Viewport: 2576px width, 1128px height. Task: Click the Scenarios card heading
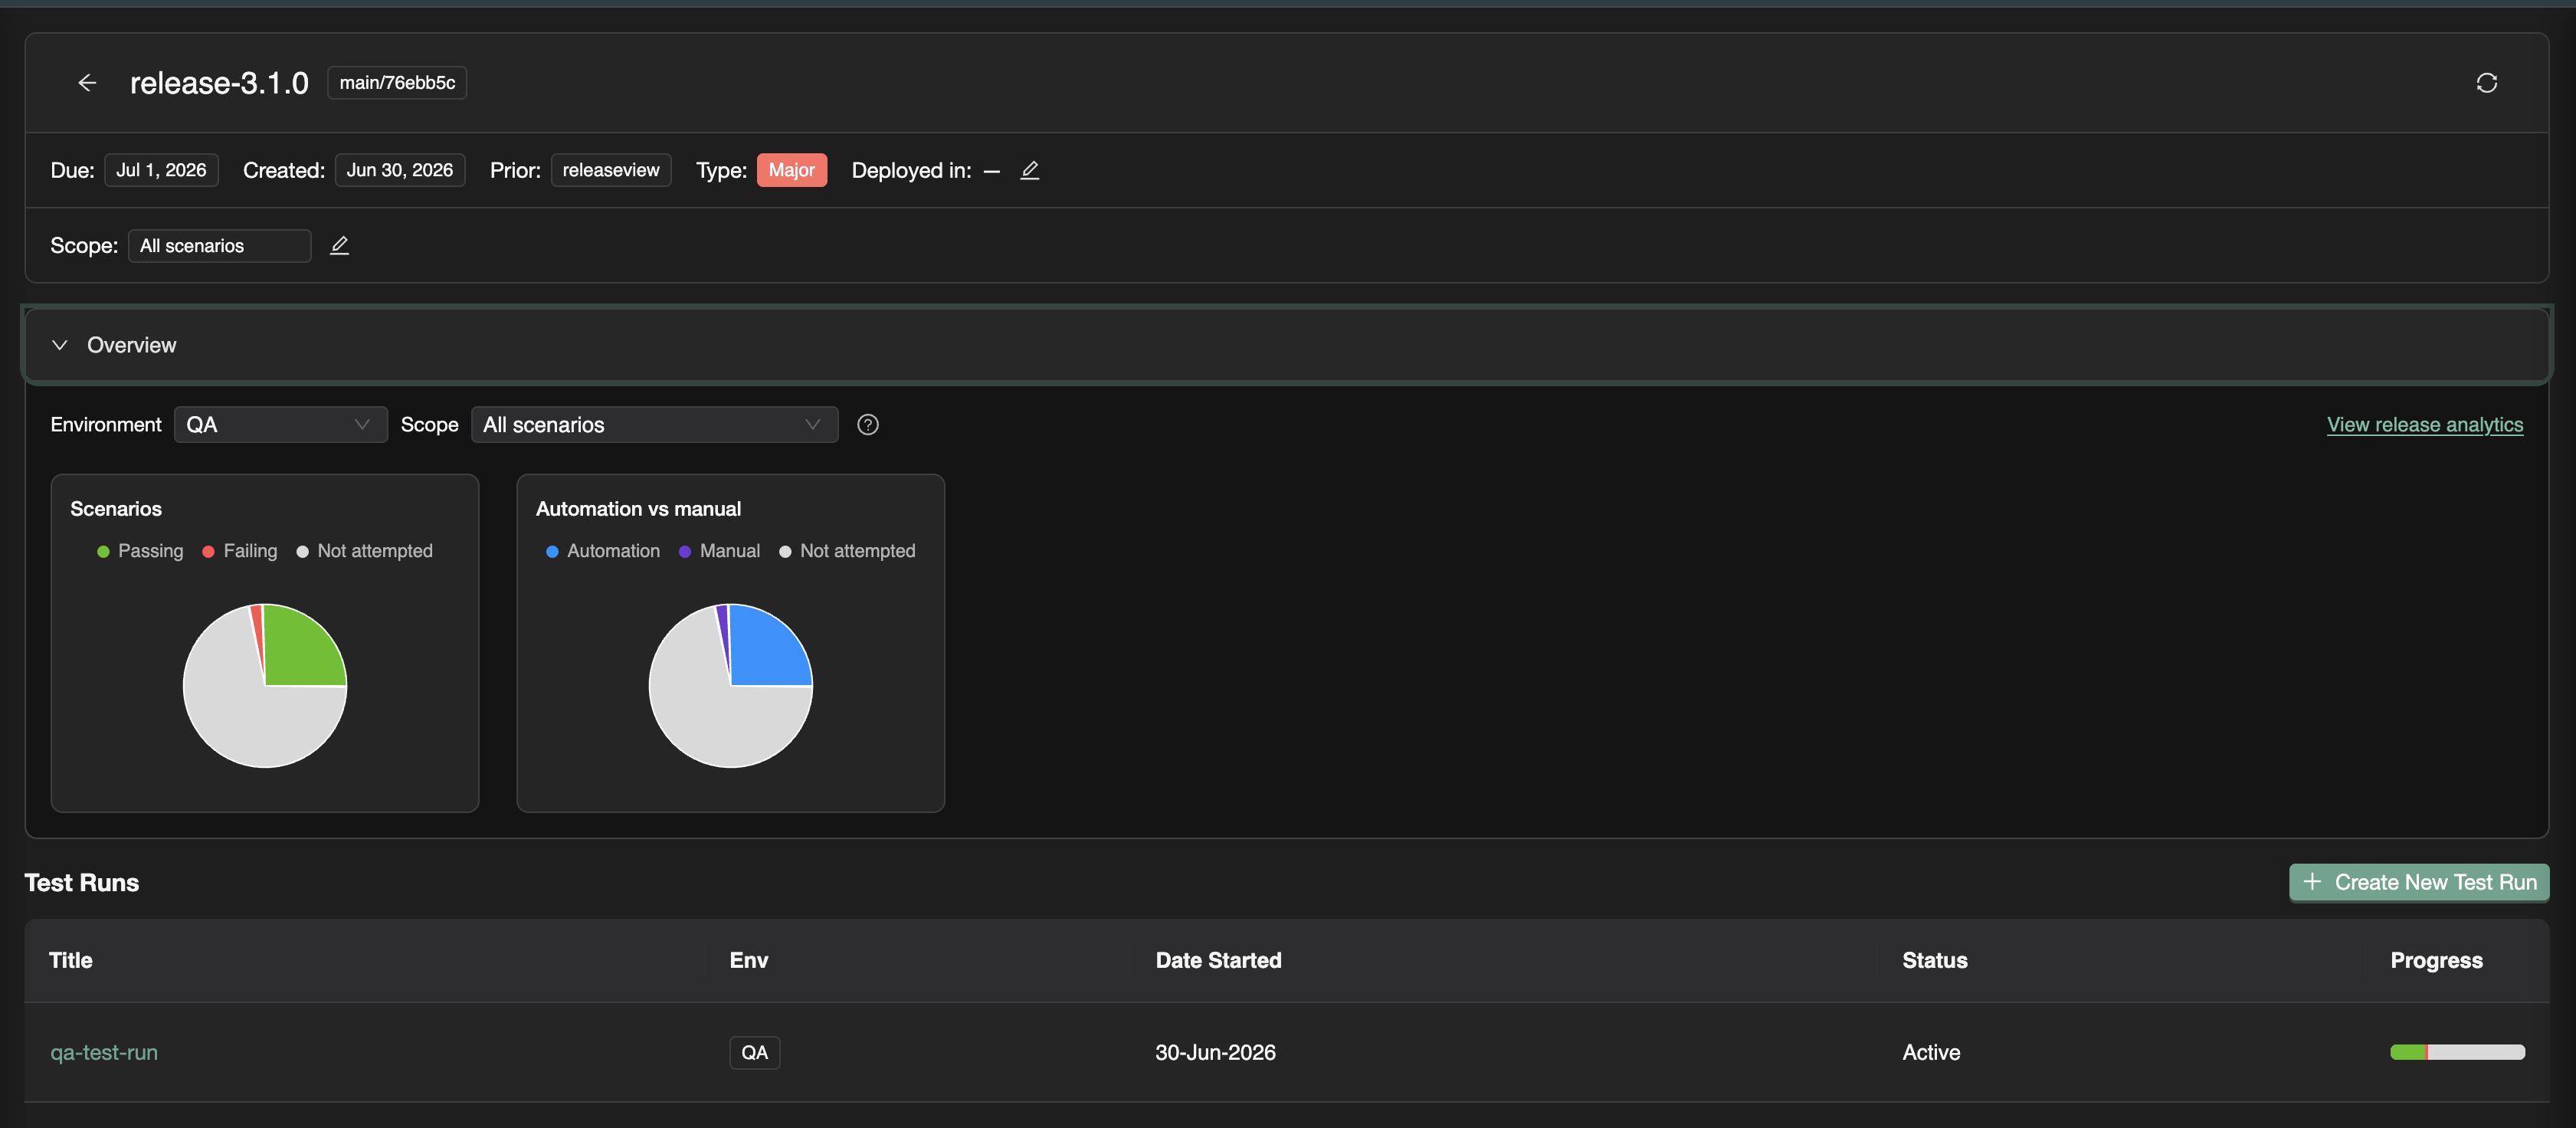coord(116,509)
